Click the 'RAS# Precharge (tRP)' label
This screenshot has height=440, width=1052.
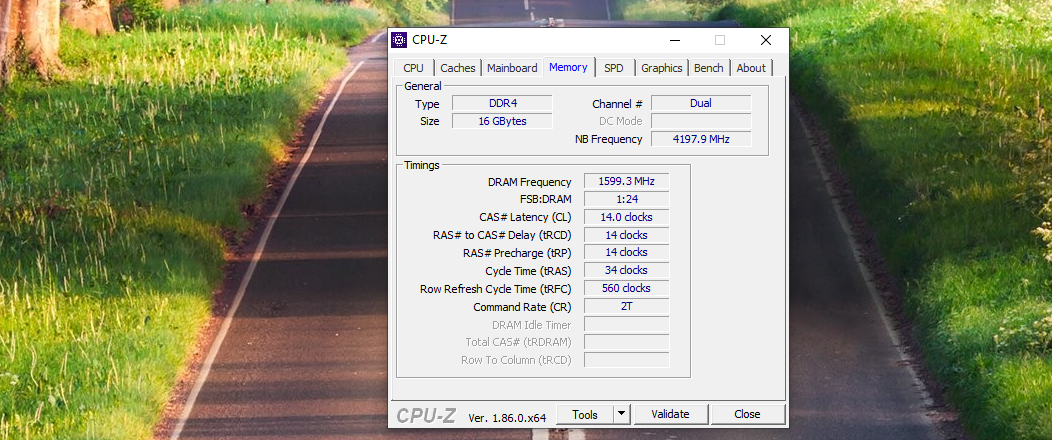tap(517, 254)
